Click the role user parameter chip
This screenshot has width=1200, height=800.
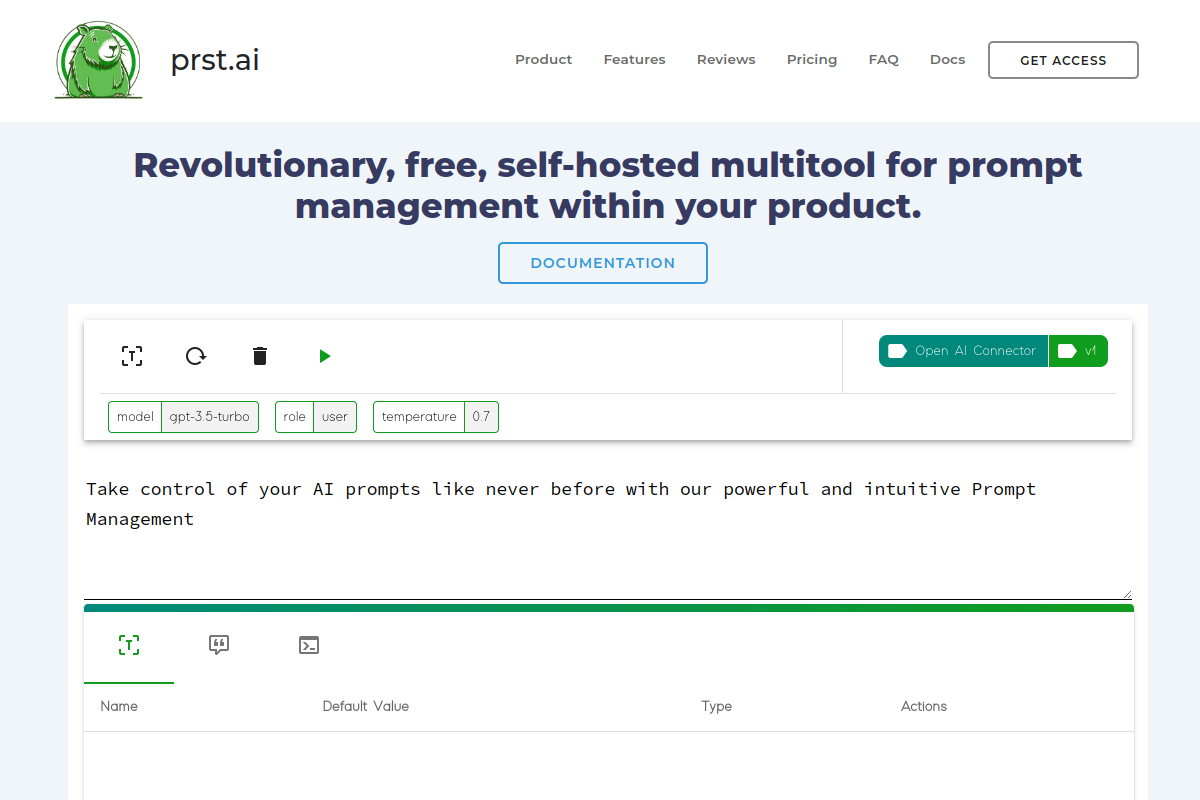(x=316, y=417)
